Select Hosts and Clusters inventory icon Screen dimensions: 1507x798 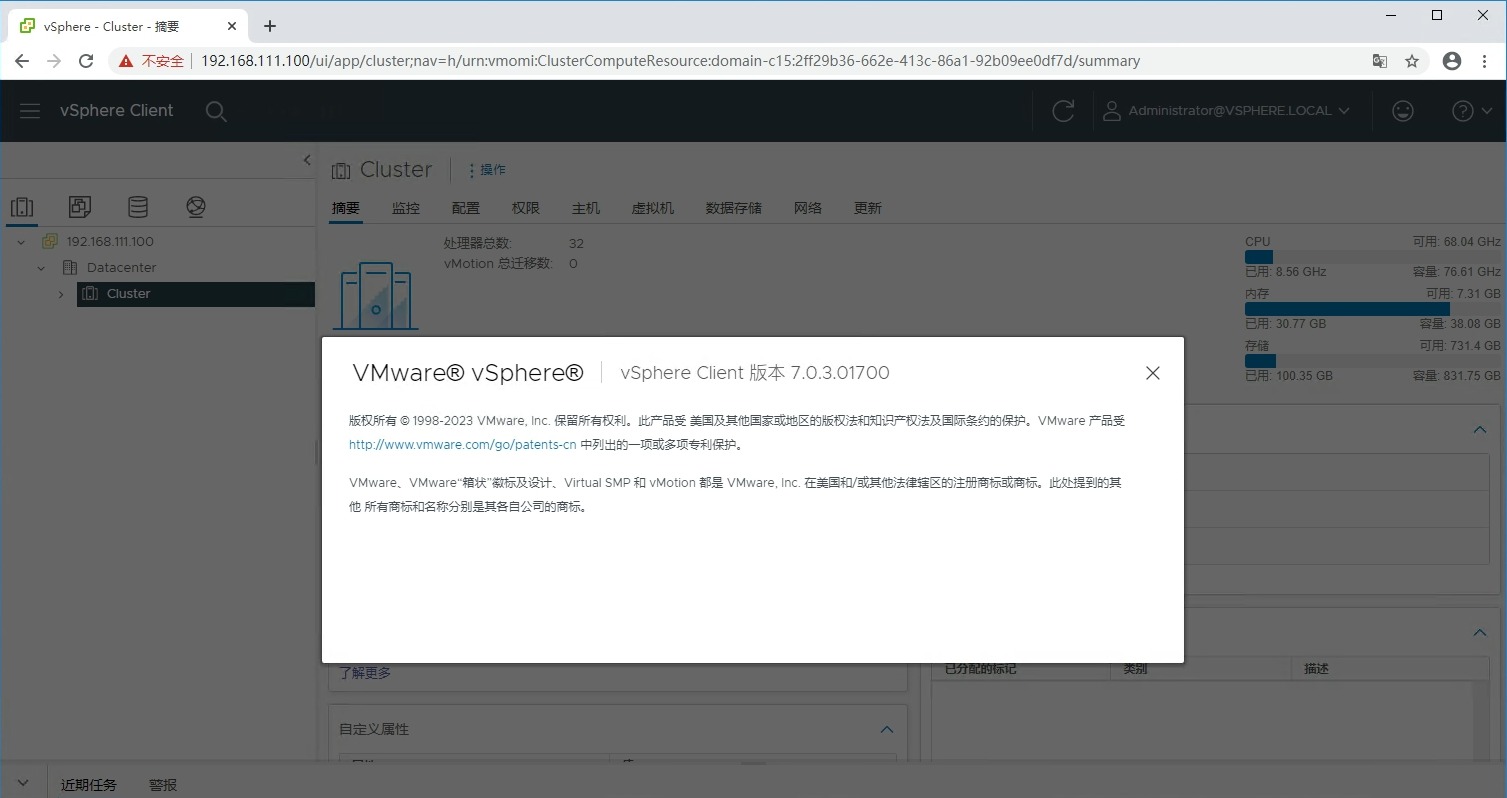pos(22,207)
